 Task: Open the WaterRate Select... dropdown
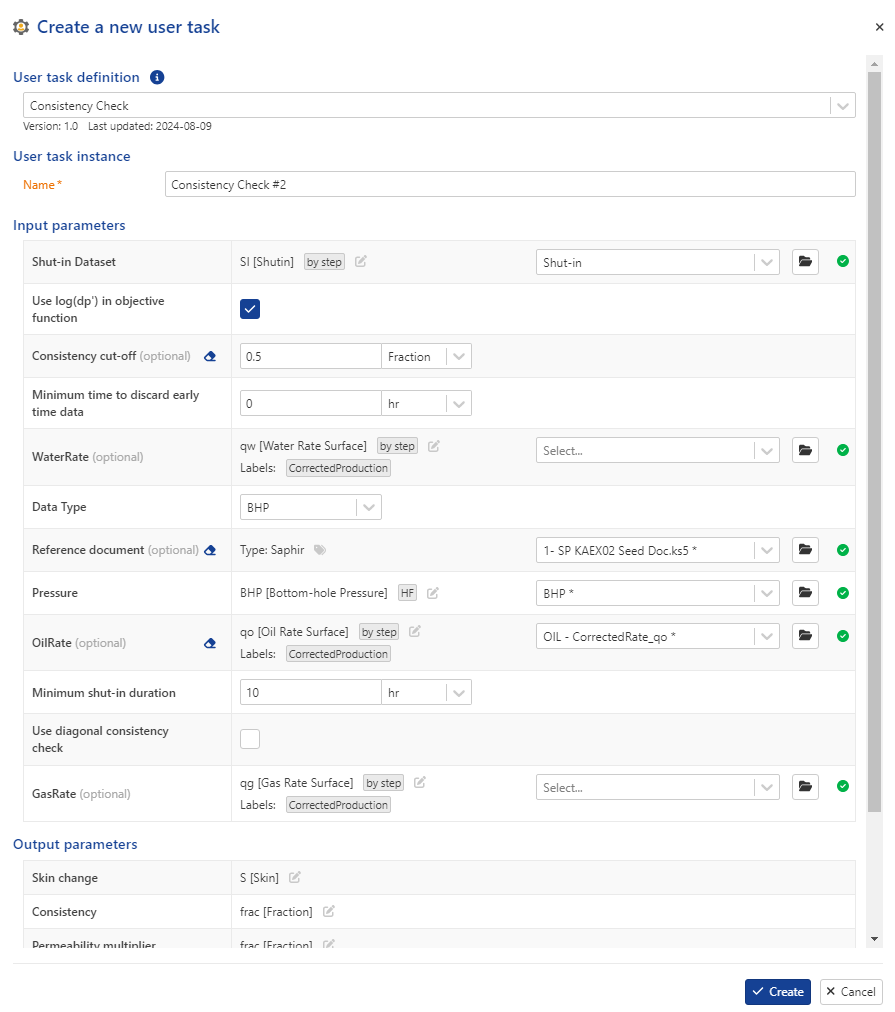pyautogui.click(x=658, y=450)
